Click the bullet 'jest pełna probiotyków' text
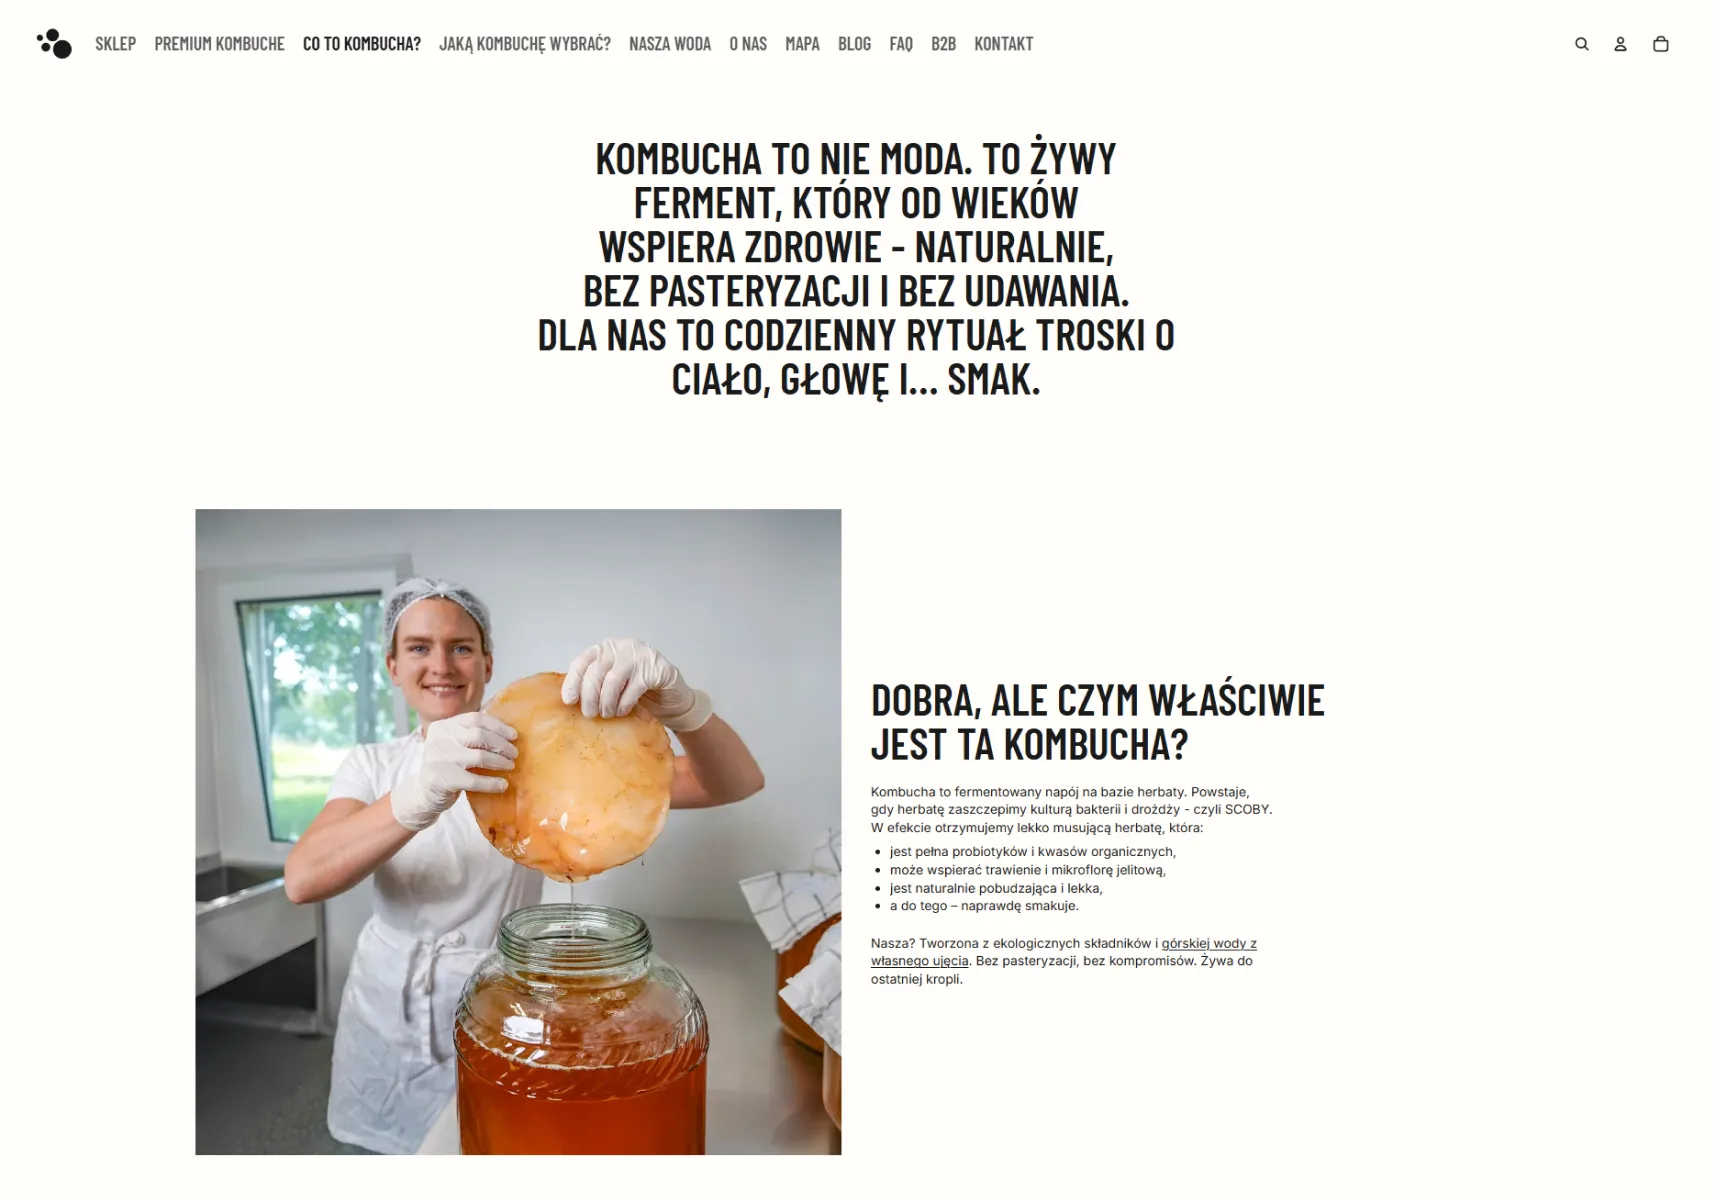This screenshot has height=1200, width=1716. 1033,852
